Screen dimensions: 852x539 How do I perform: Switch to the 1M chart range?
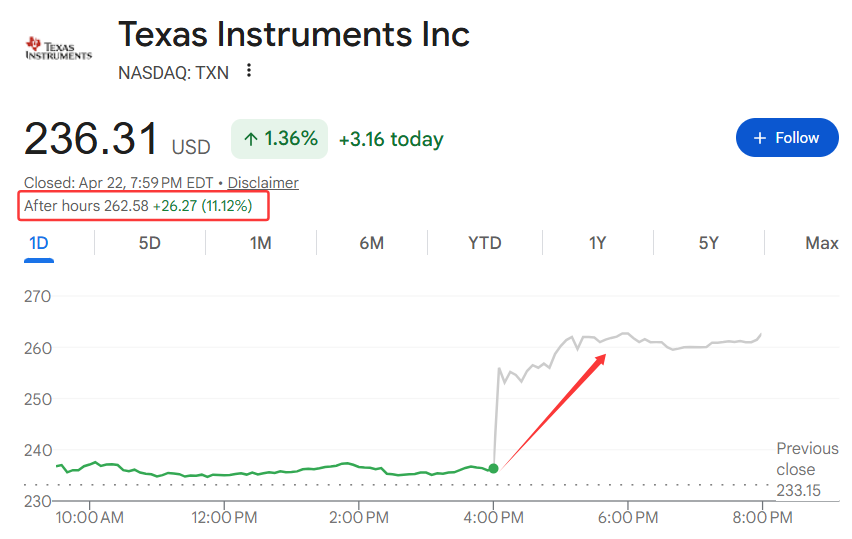(x=261, y=243)
